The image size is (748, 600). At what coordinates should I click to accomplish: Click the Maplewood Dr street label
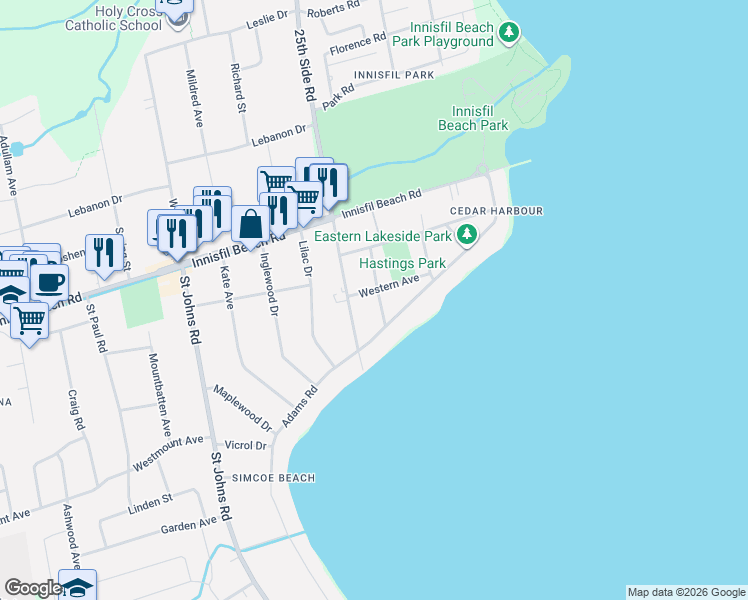242,408
